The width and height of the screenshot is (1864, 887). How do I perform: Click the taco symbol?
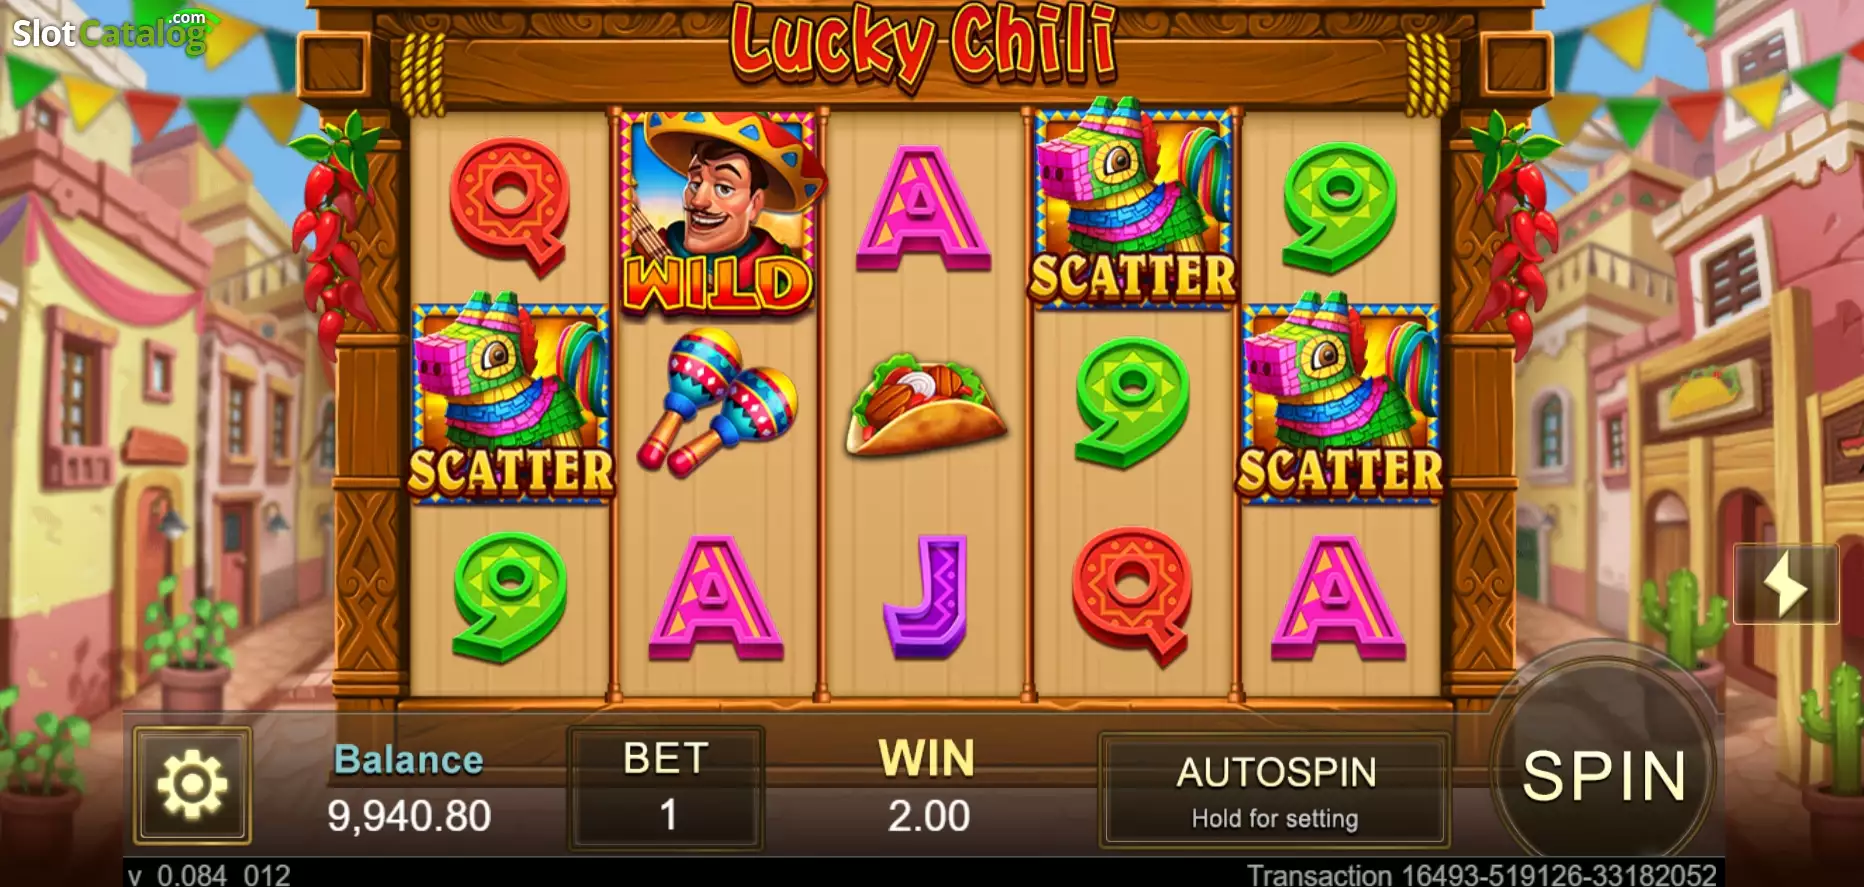point(926,405)
